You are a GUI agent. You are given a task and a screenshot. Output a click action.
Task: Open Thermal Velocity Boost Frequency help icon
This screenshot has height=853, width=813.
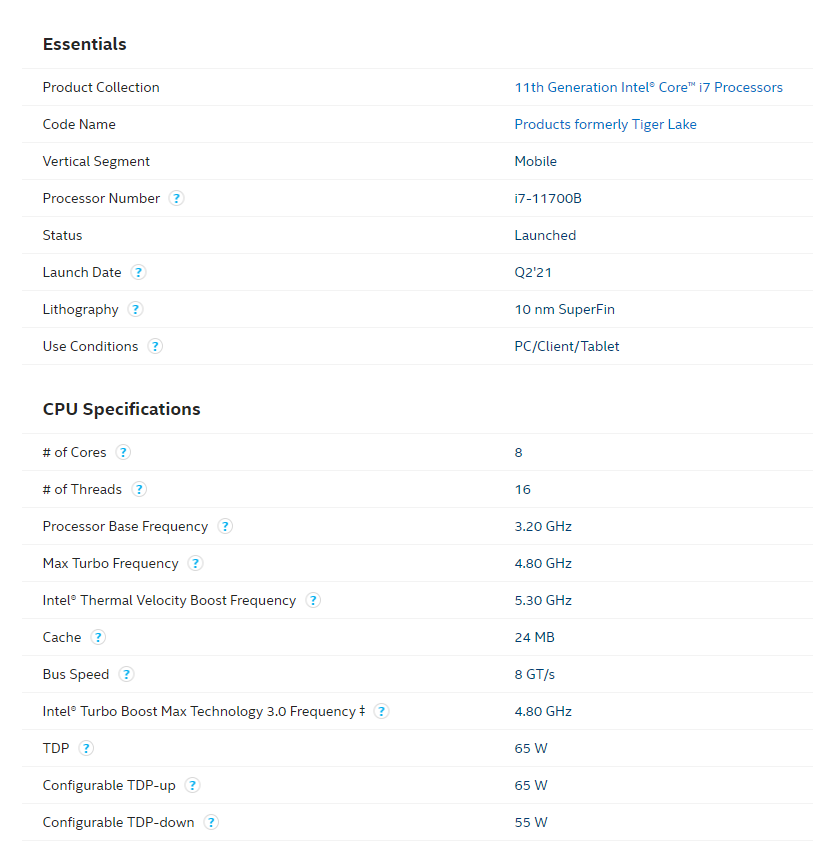tap(313, 600)
